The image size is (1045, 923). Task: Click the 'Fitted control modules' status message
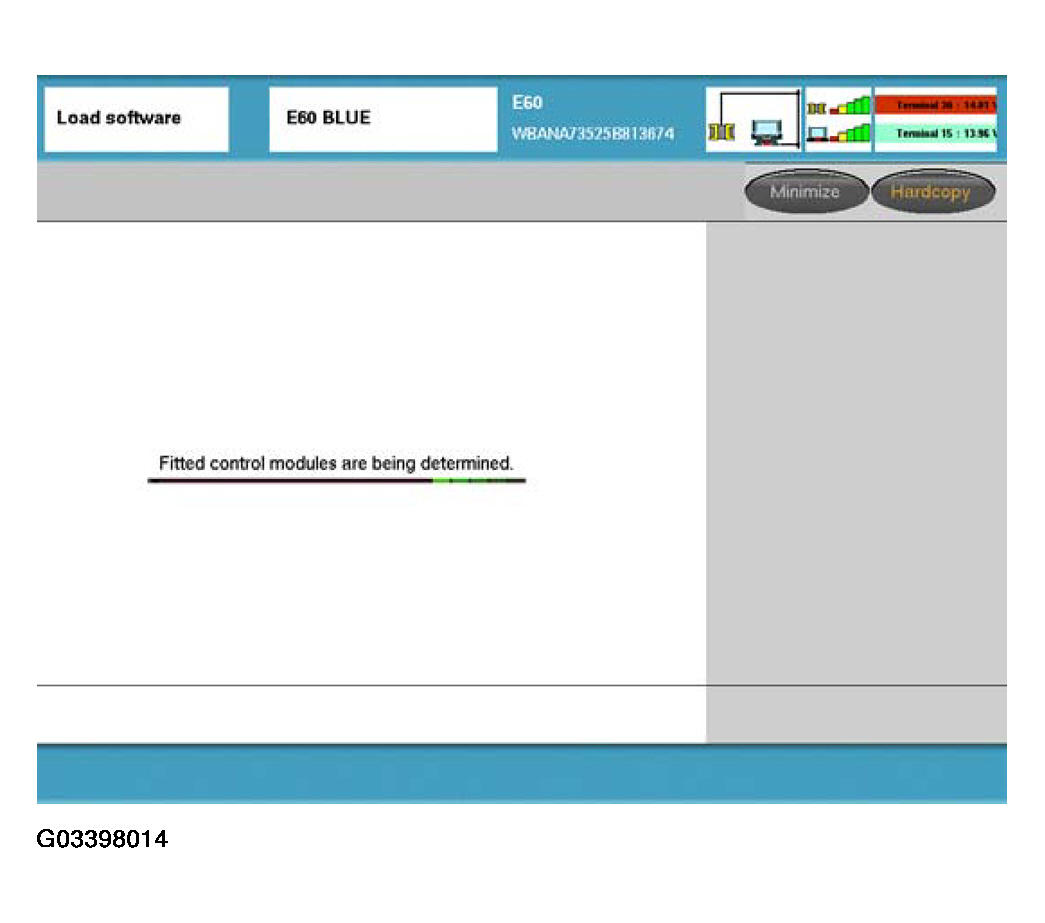336,464
